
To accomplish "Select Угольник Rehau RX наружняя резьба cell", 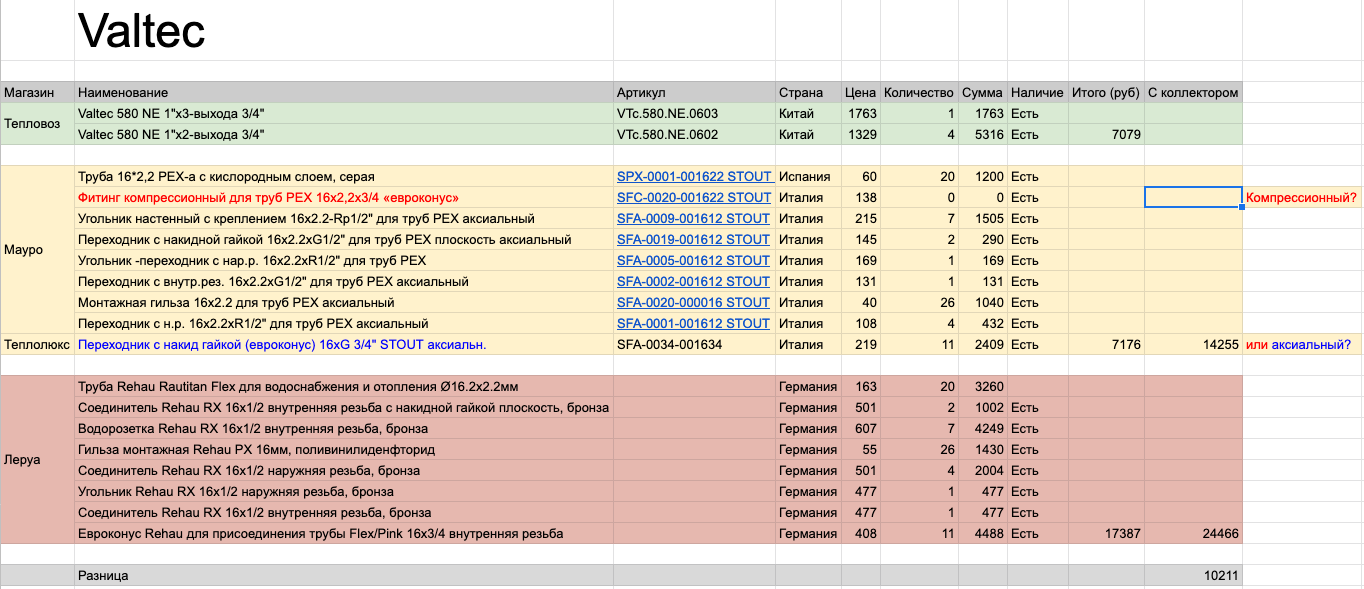I will coord(344,491).
